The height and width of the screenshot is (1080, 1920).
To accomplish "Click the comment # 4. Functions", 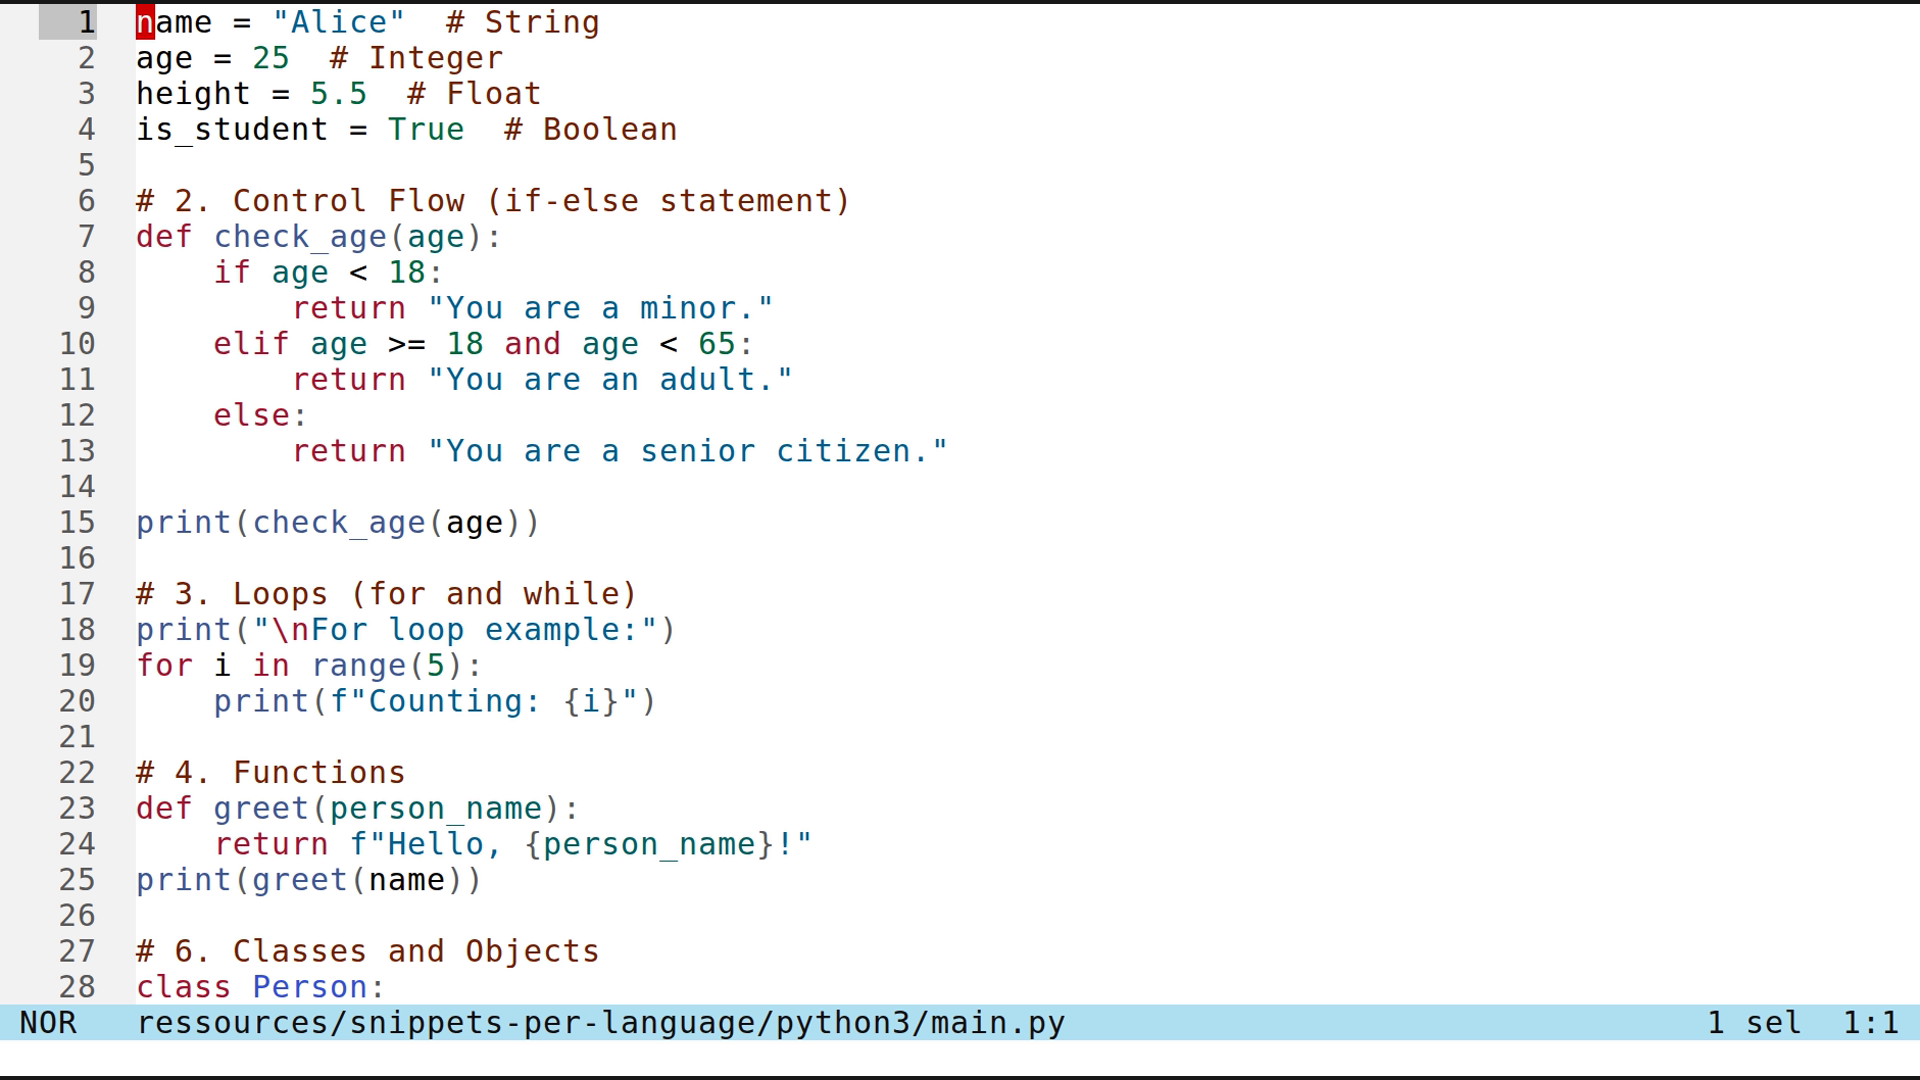I will click(x=270, y=772).
